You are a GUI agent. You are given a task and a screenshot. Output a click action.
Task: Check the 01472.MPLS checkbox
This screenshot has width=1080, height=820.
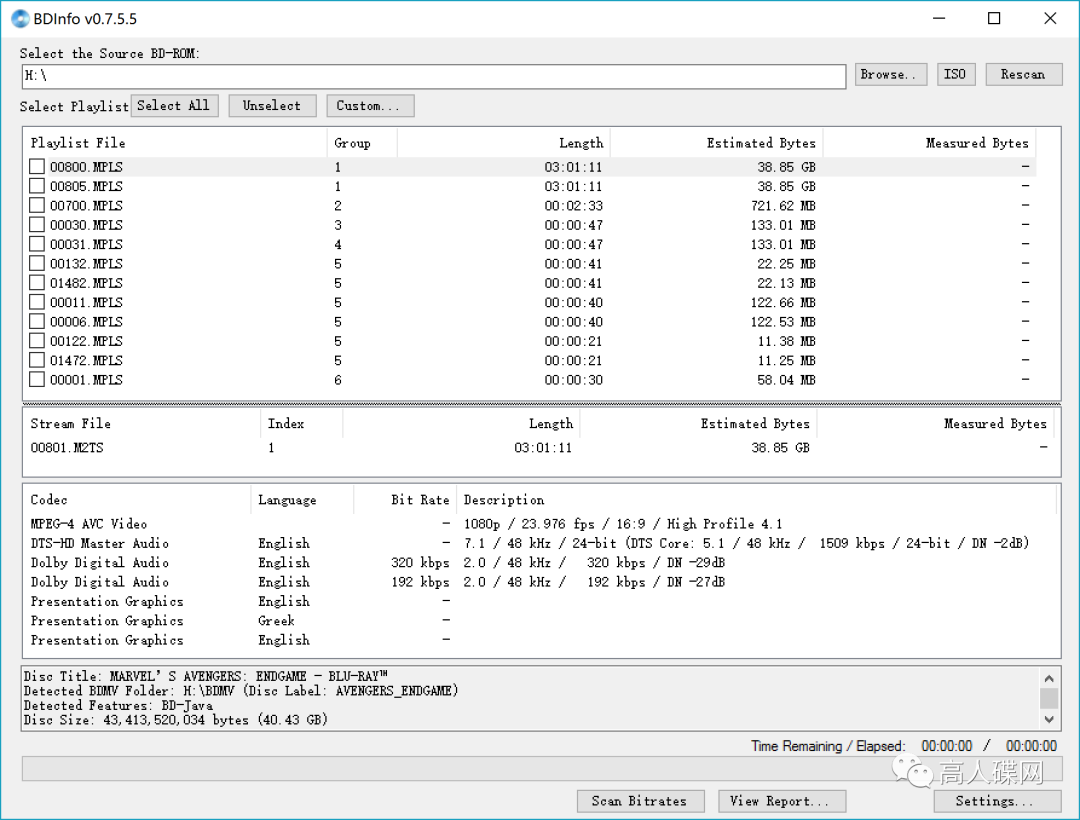pyautogui.click(x=37, y=359)
